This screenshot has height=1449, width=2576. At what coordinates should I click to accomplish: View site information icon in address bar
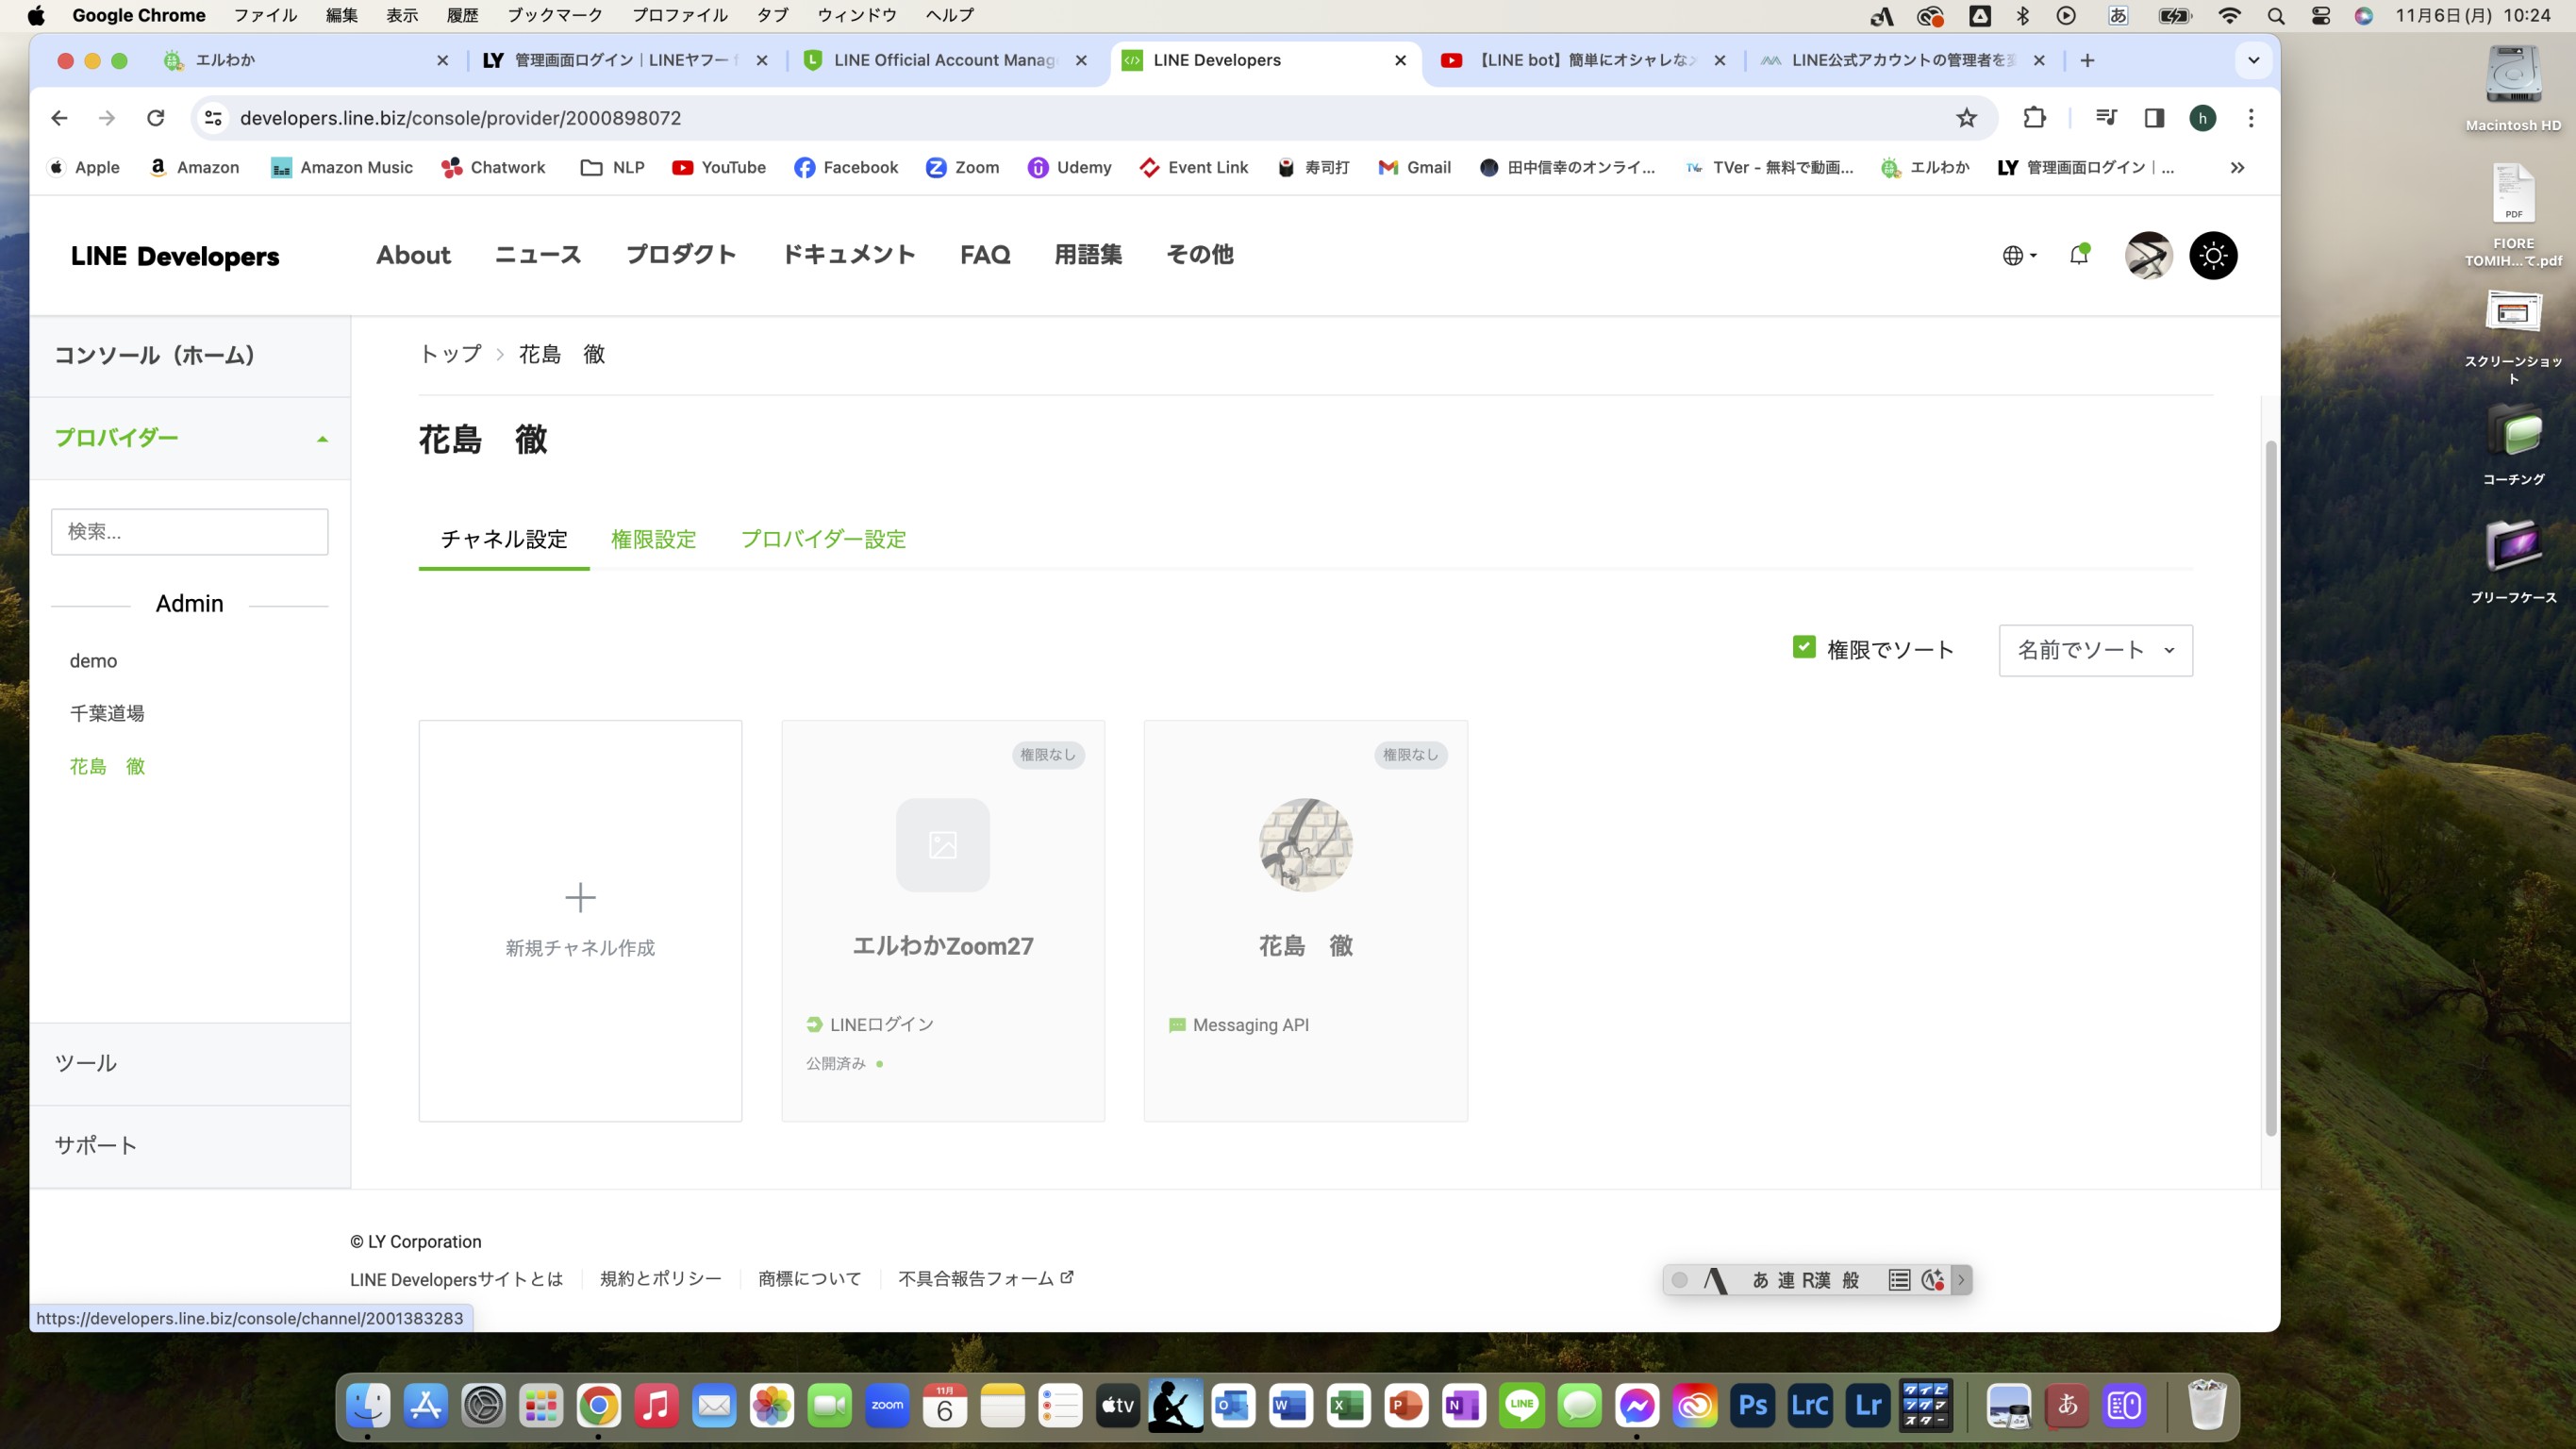(213, 118)
